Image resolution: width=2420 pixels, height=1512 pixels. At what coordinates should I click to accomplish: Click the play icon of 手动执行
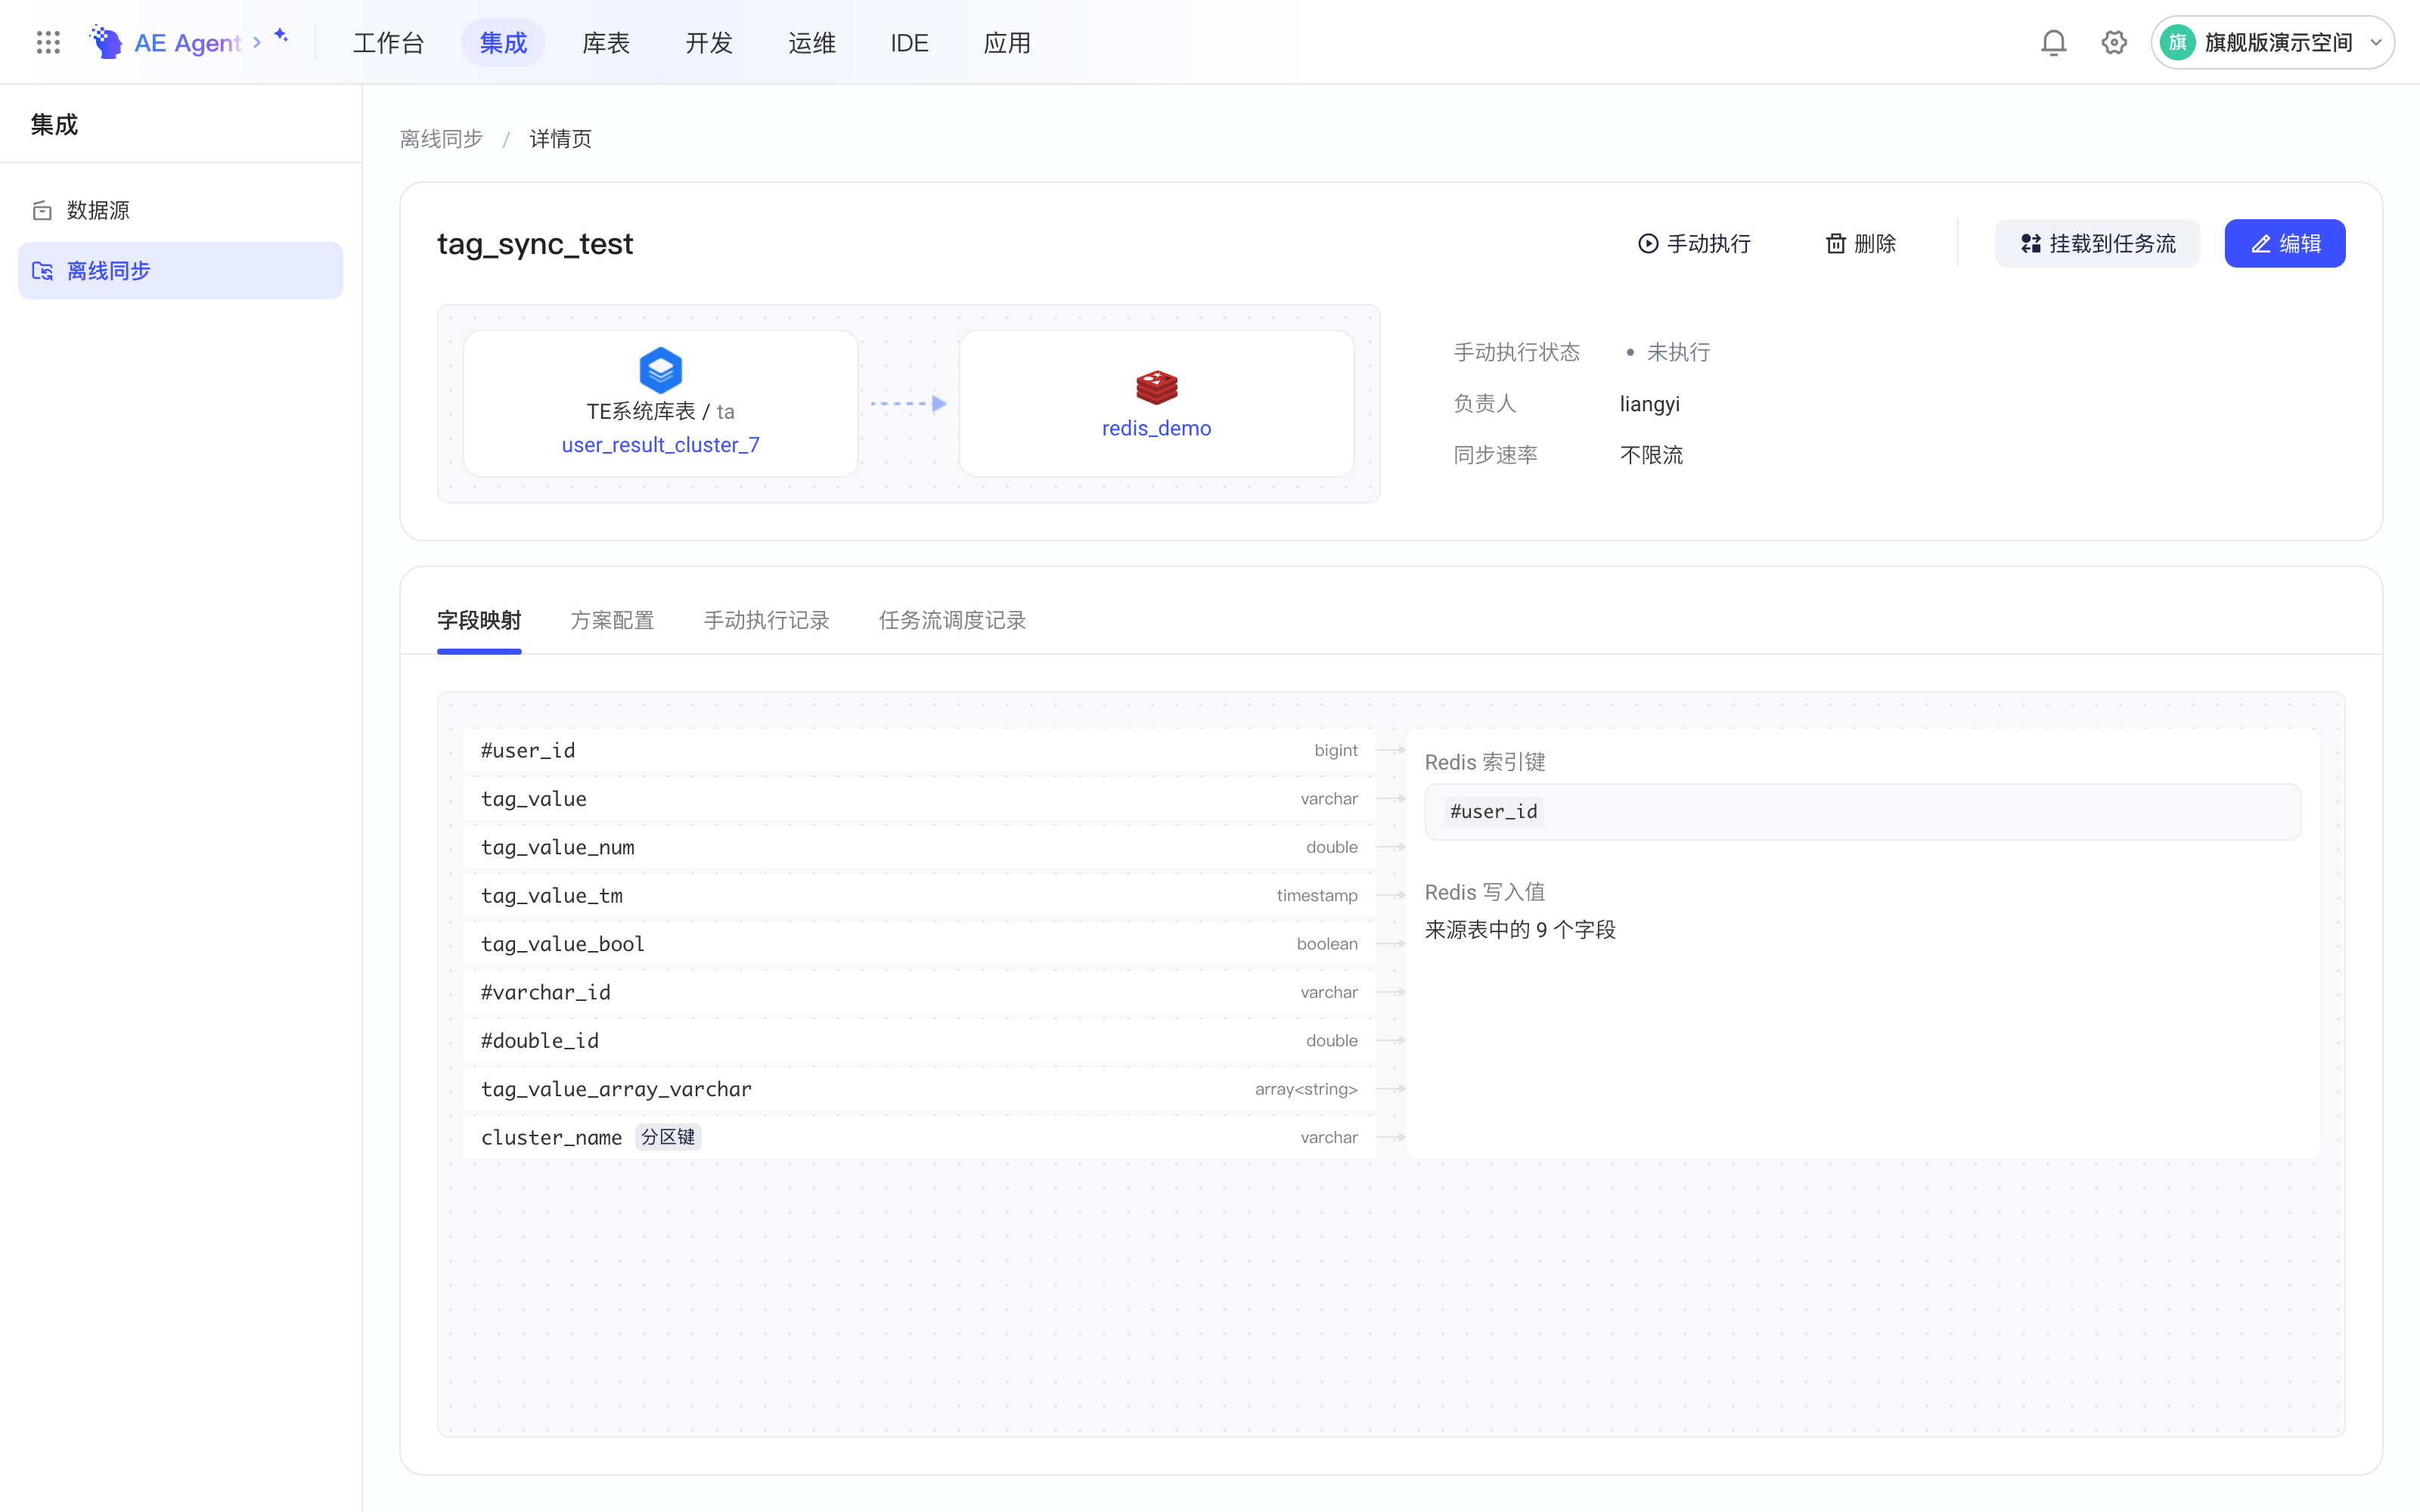(x=1648, y=244)
